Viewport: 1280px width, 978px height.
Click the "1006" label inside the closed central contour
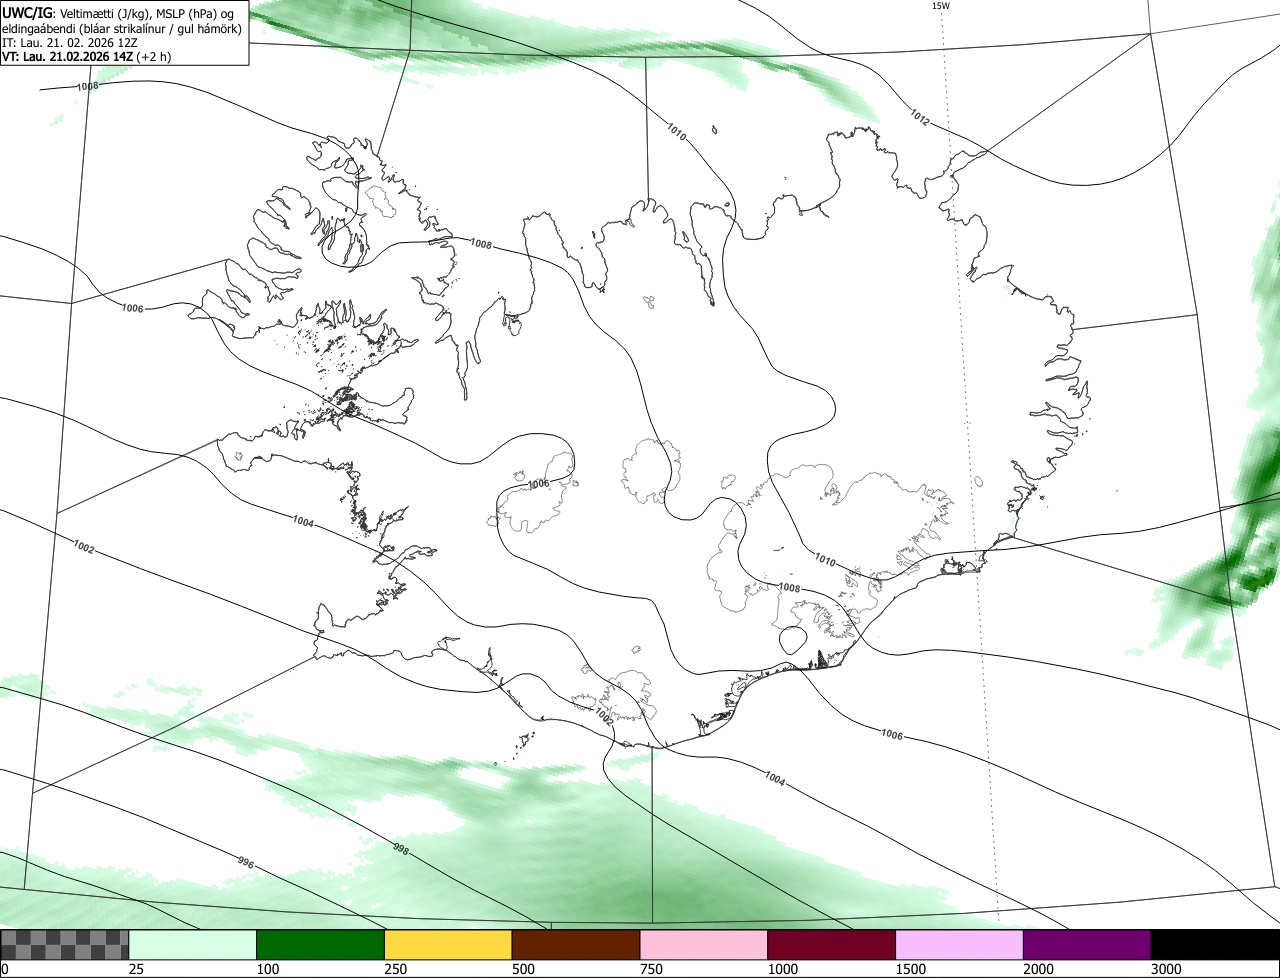click(538, 484)
